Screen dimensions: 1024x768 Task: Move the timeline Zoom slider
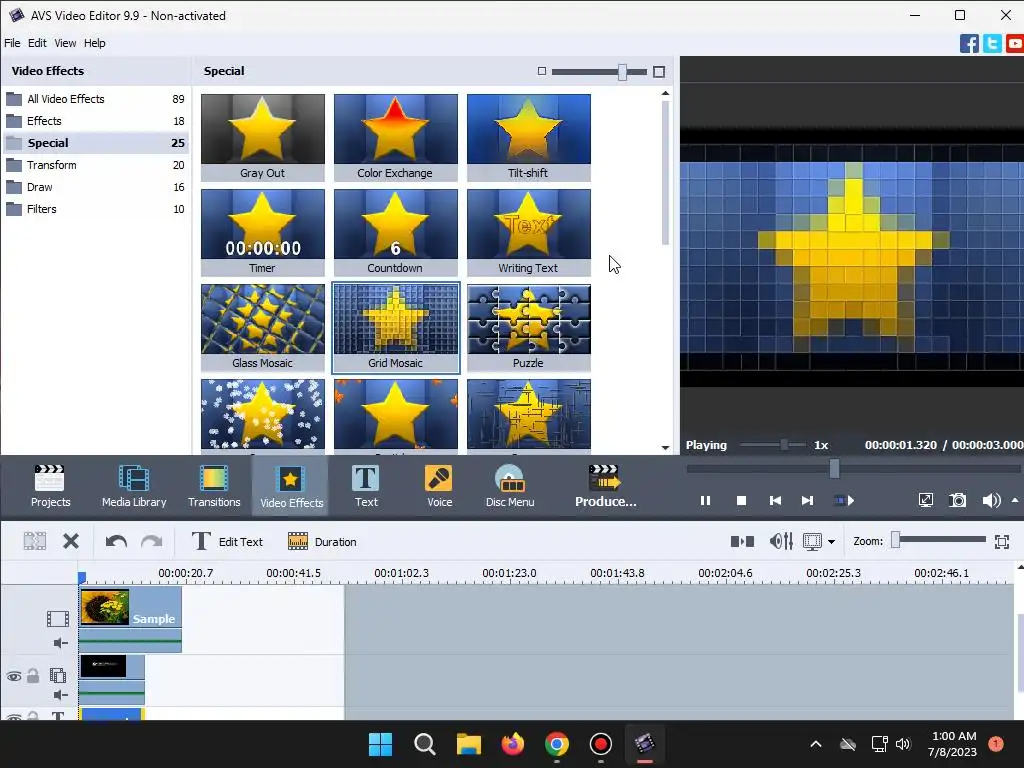point(896,539)
